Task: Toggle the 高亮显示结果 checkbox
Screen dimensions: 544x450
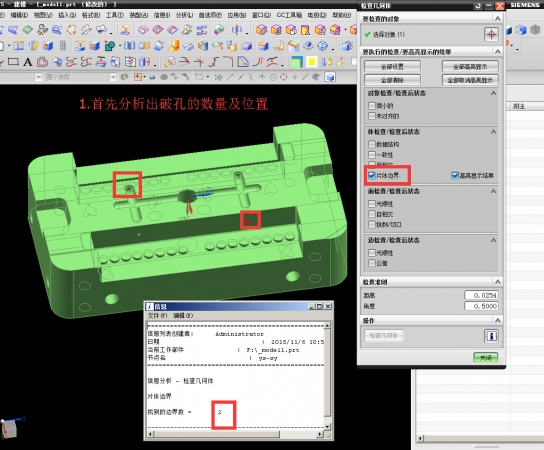Action: pyautogui.click(x=455, y=176)
